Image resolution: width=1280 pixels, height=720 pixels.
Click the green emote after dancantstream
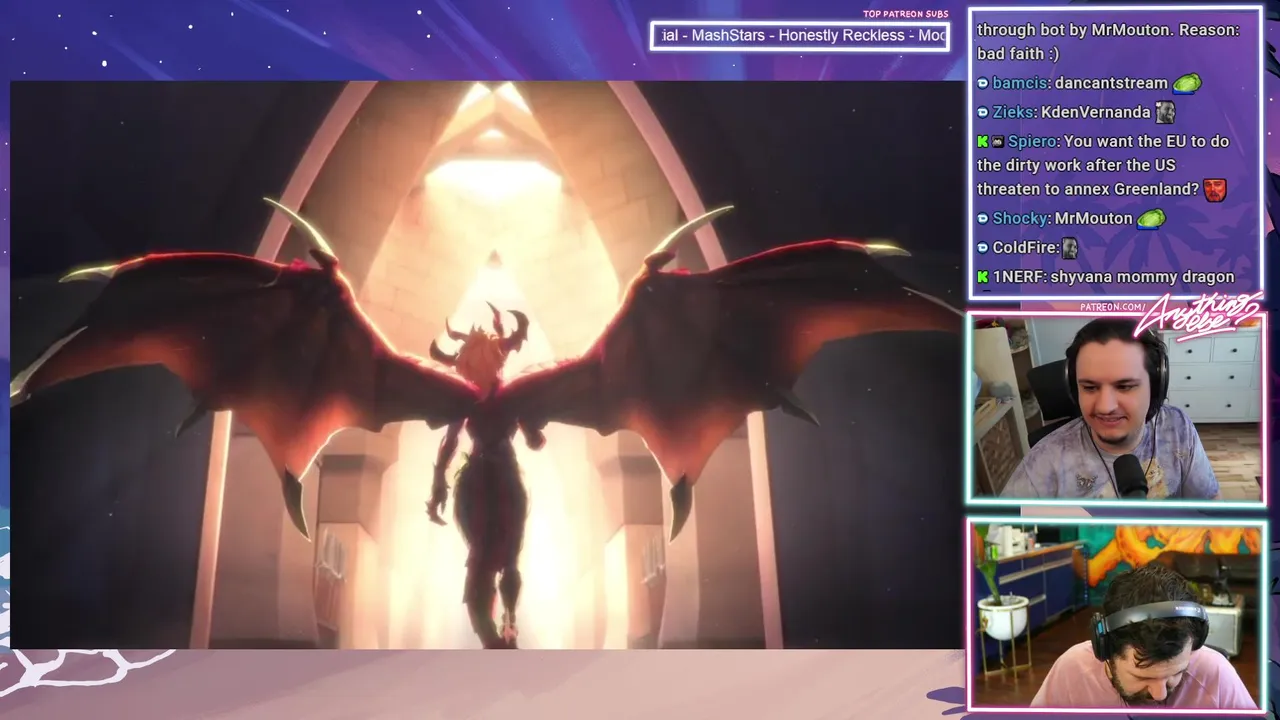pyautogui.click(x=1187, y=83)
